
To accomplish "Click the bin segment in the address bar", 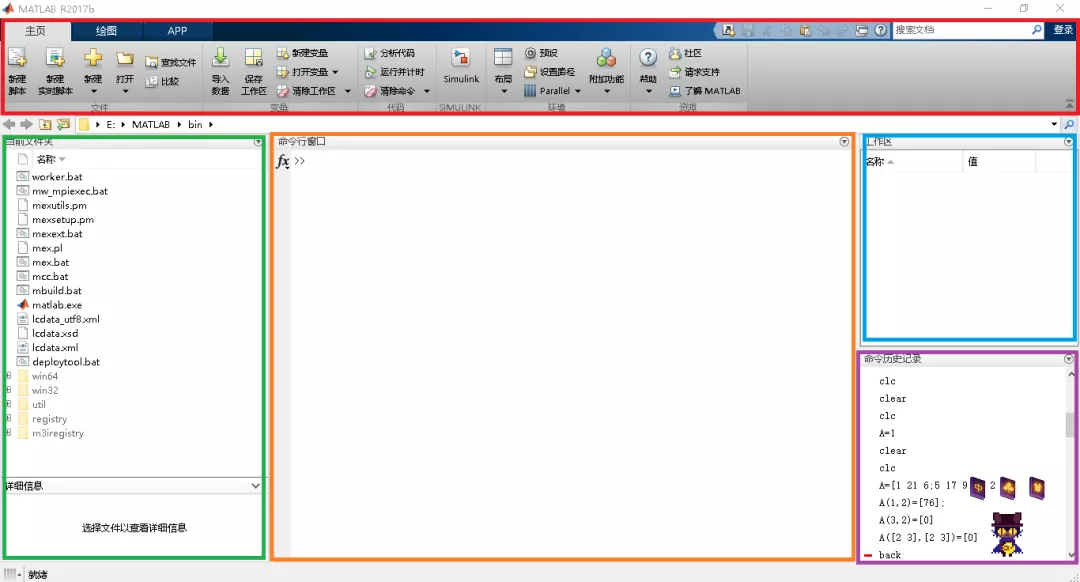I will [x=196, y=125].
